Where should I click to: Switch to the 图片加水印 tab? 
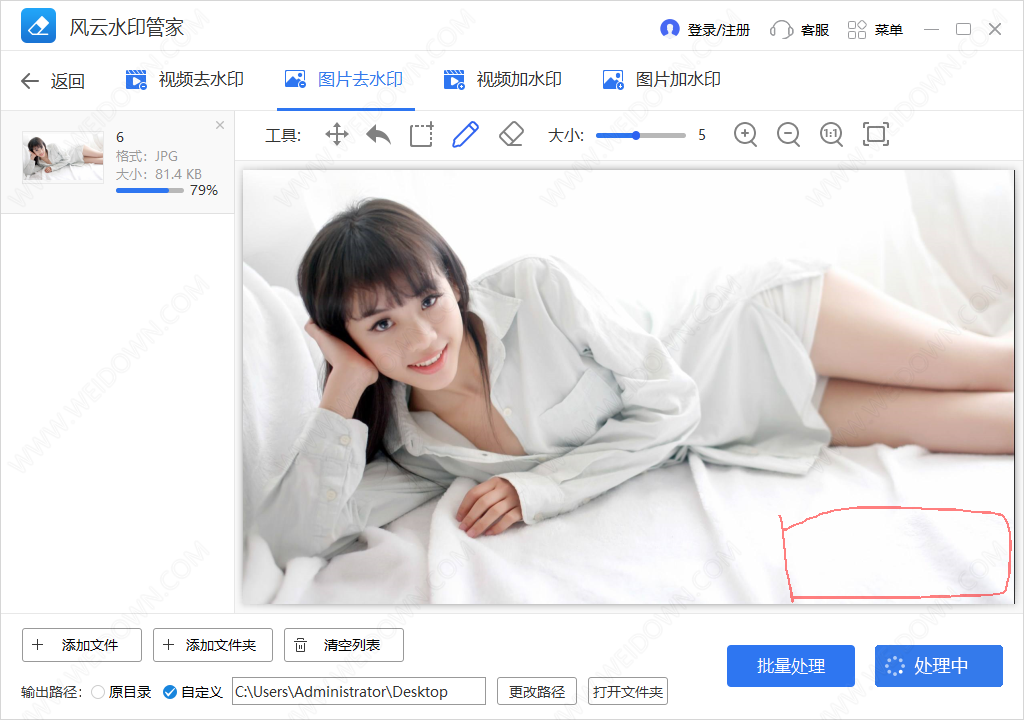tap(662, 80)
